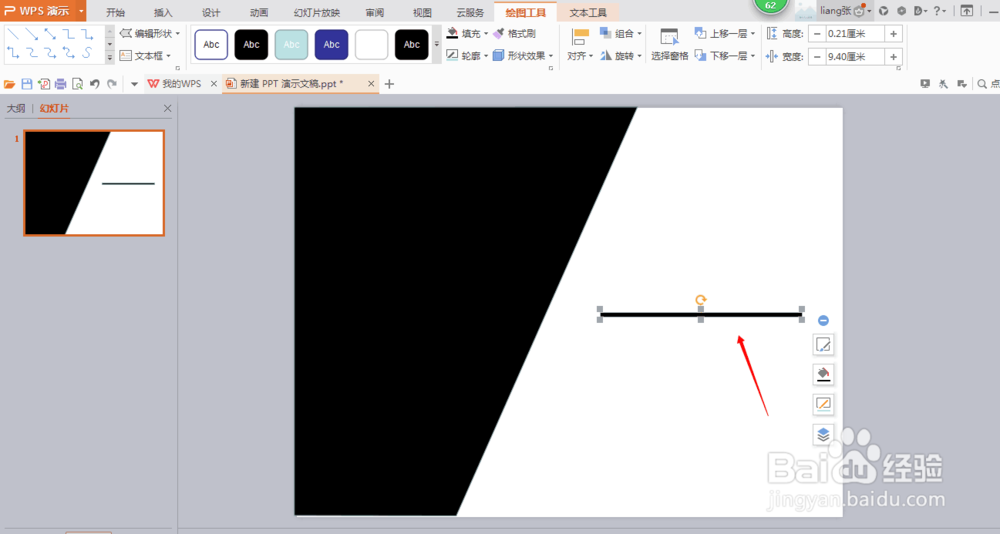1000x534 pixels.
Task: Click the Print icon
Action: tap(61, 84)
